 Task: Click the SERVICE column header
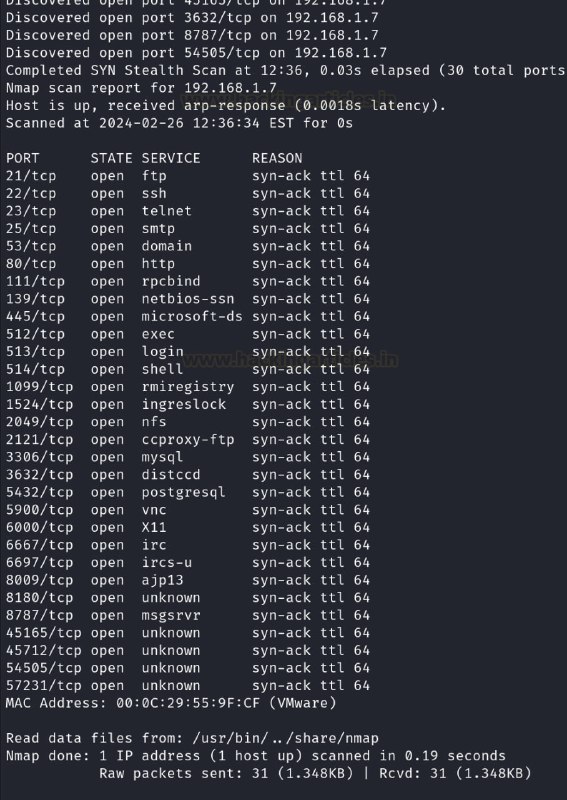pyautogui.click(x=171, y=158)
